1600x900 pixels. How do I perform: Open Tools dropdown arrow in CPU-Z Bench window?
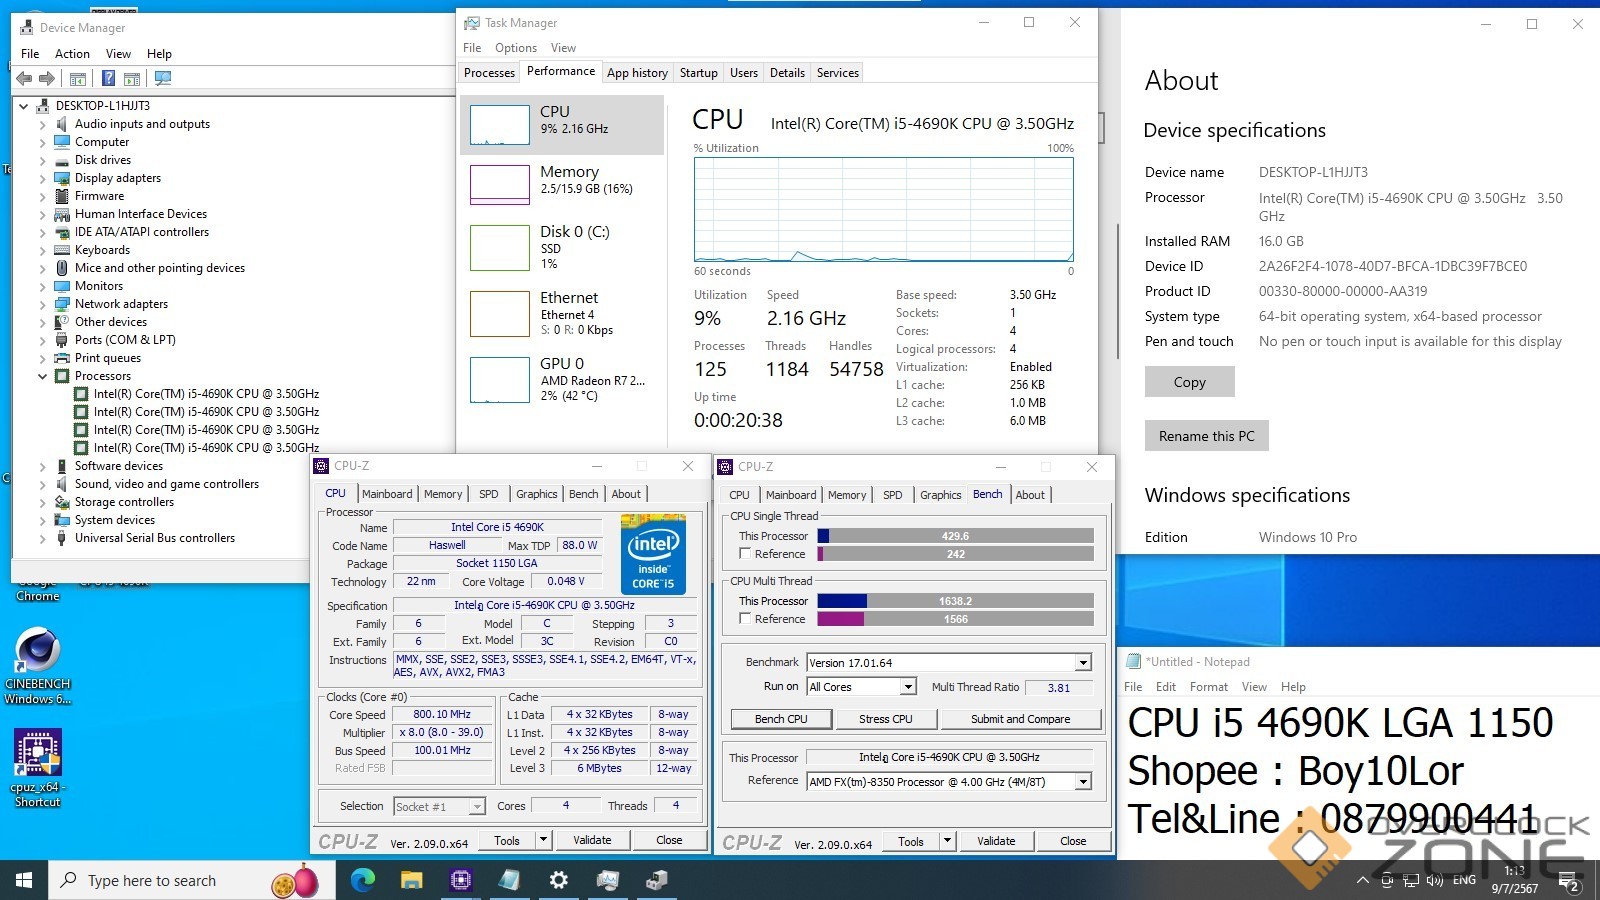(x=947, y=841)
